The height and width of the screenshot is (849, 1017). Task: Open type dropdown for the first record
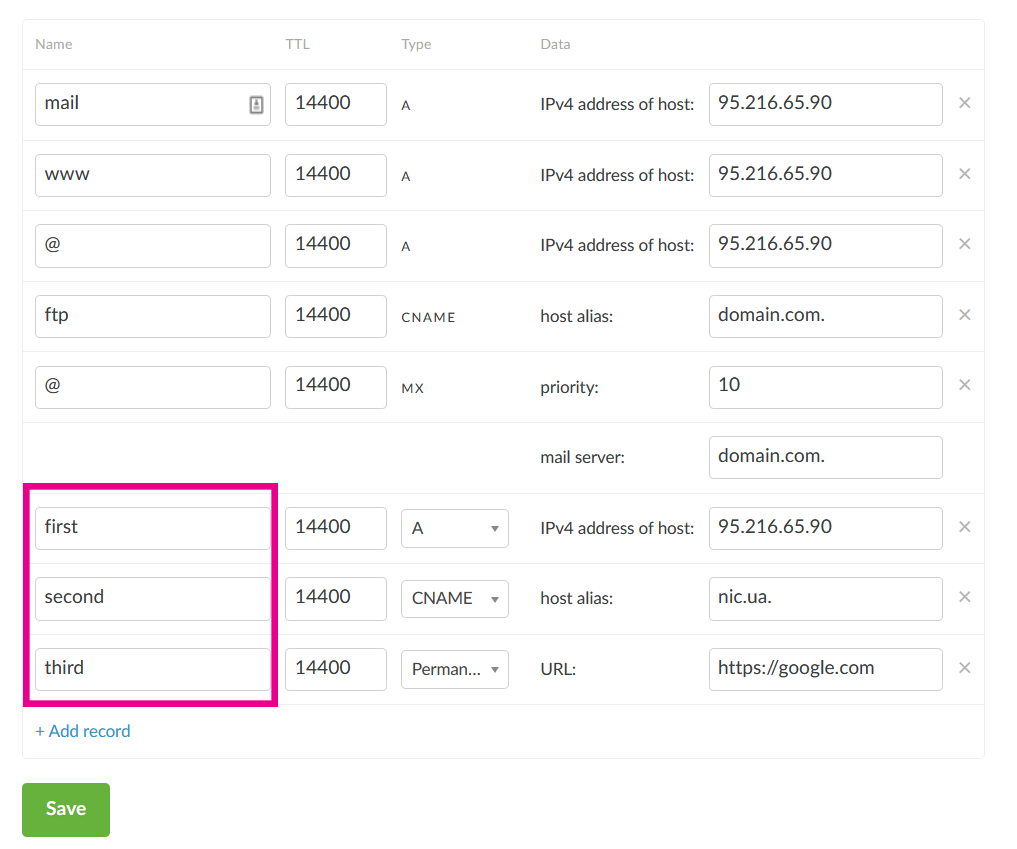click(455, 528)
